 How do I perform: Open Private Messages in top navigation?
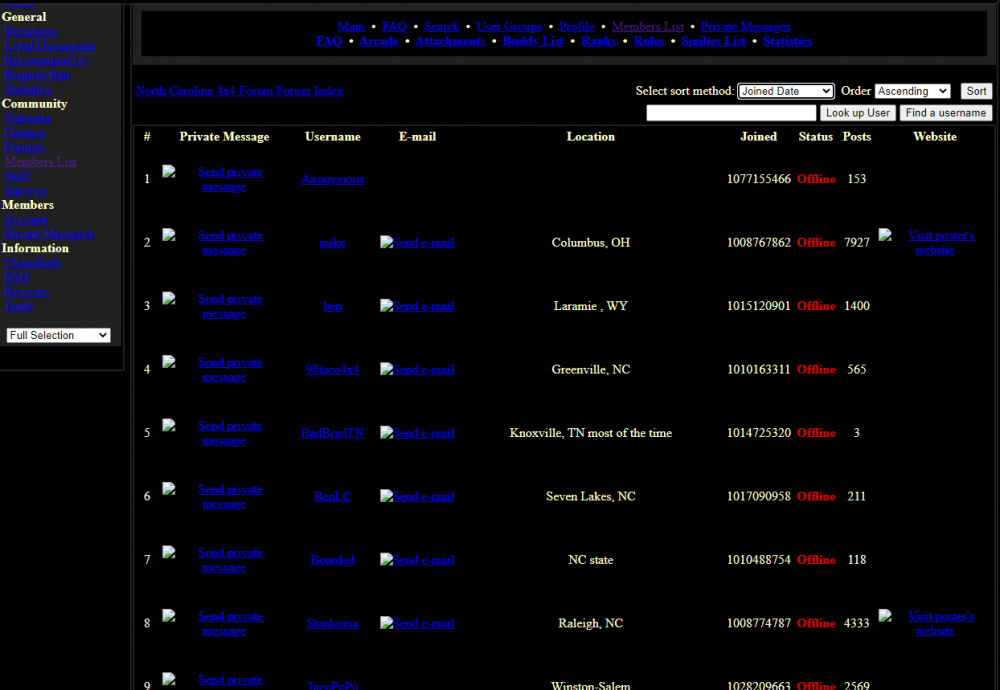746,27
